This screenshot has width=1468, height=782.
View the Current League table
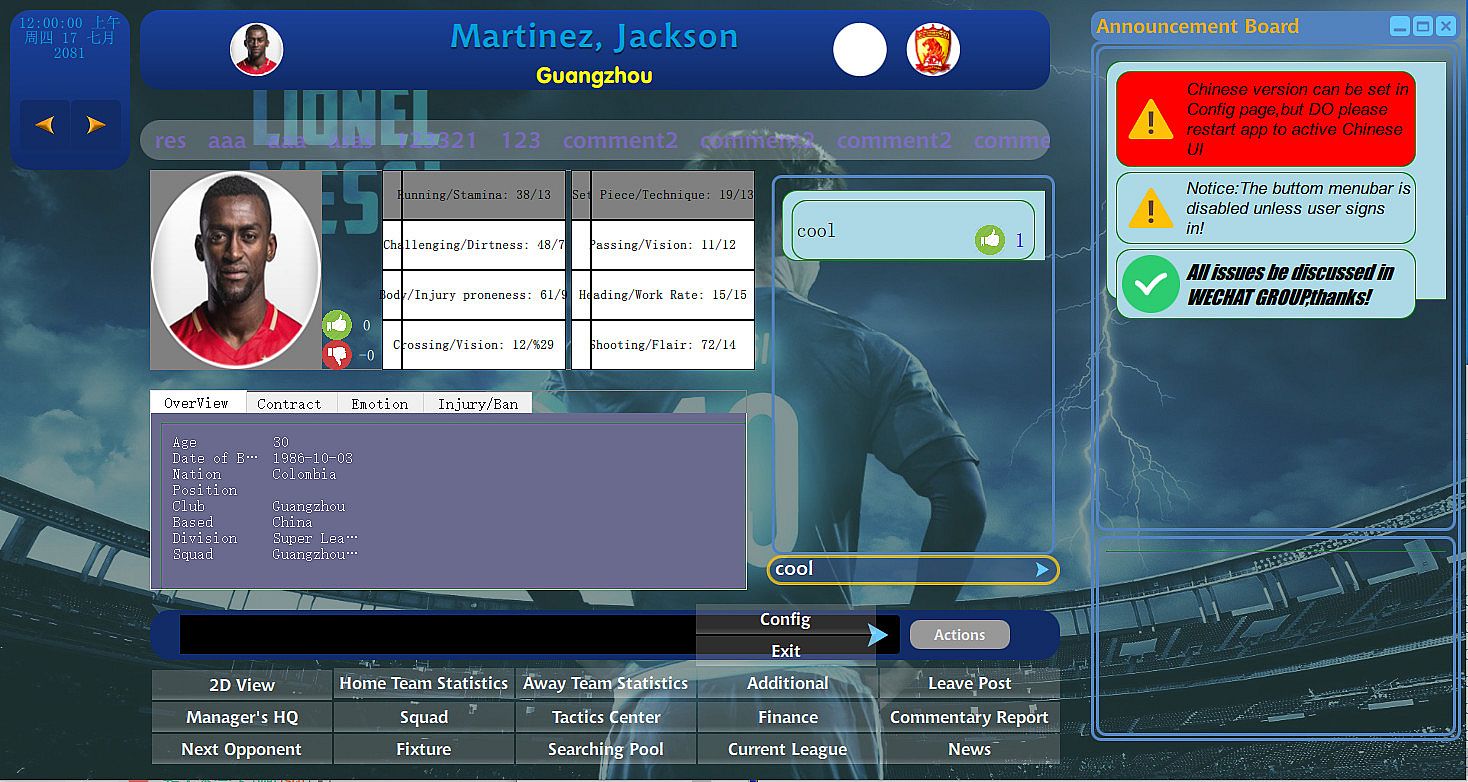788,749
